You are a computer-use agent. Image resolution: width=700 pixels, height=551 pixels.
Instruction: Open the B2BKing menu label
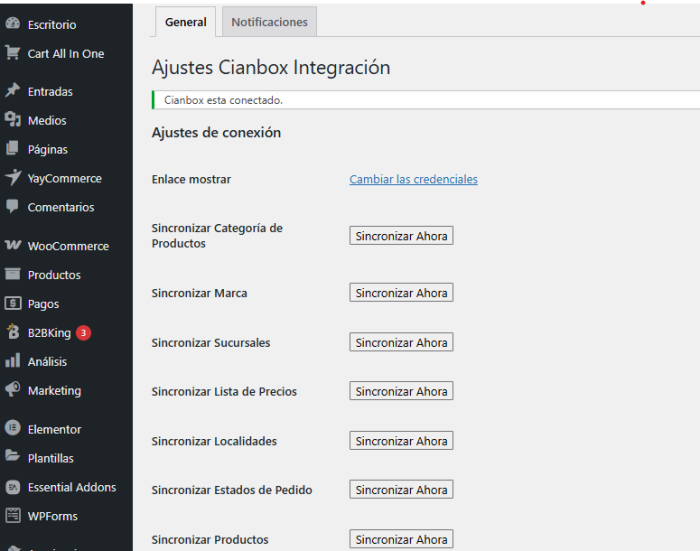click(x=49, y=333)
